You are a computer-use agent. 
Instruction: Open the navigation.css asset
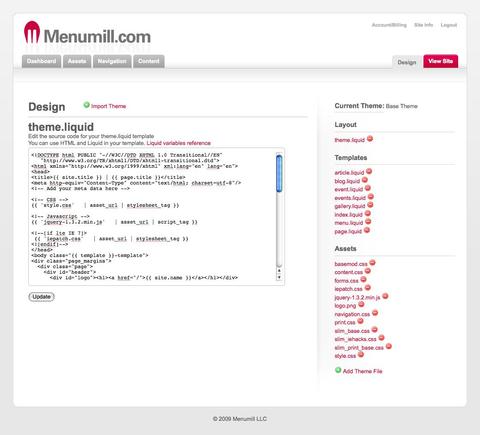(x=352, y=314)
